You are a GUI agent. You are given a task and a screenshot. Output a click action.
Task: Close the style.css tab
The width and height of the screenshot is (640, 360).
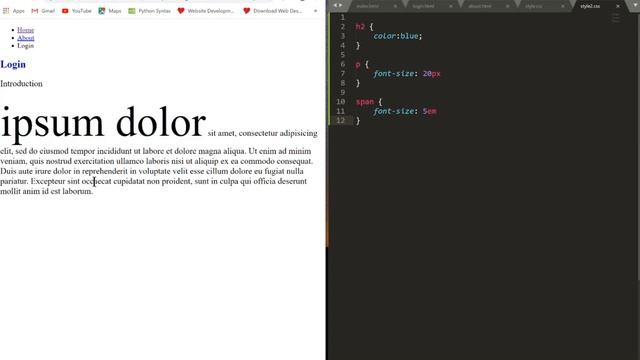(x=563, y=6)
